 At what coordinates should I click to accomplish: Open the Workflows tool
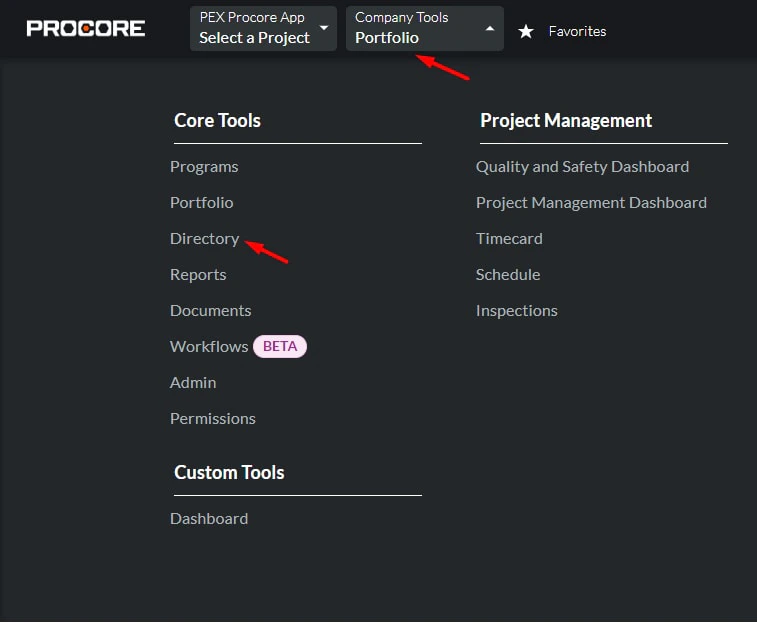(209, 347)
